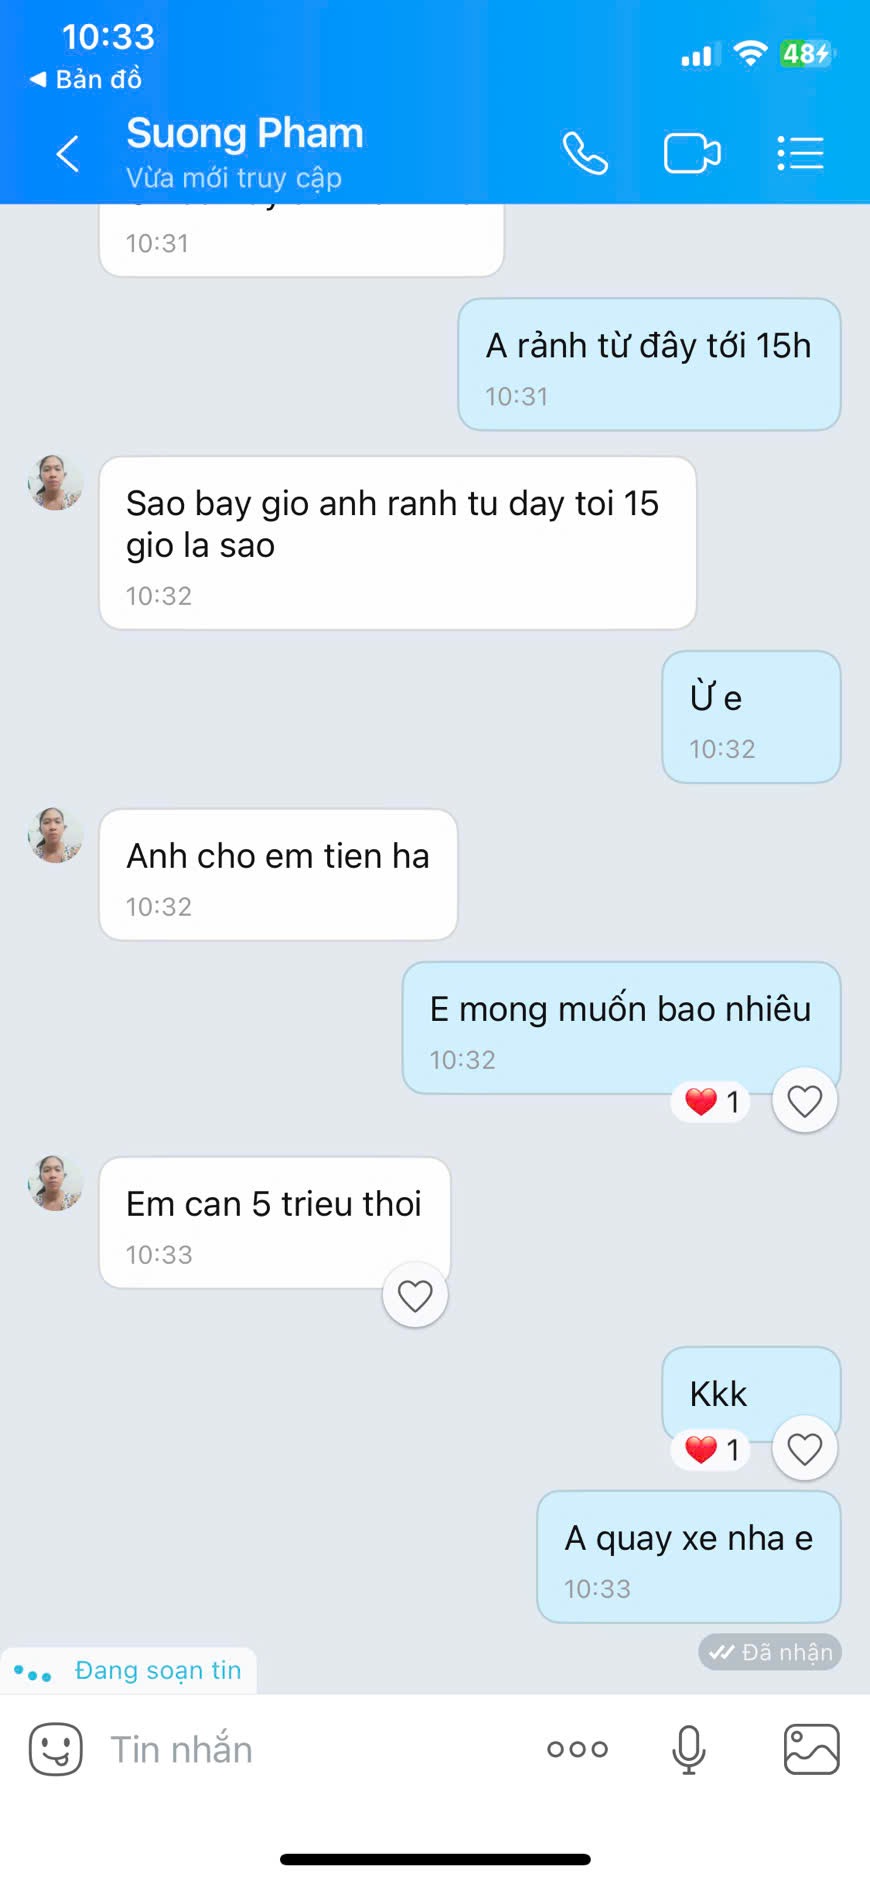View heart reactions on "E mong muốn bao nhiêu"
Image resolution: width=870 pixels, height=1884 pixels.
(712, 1102)
